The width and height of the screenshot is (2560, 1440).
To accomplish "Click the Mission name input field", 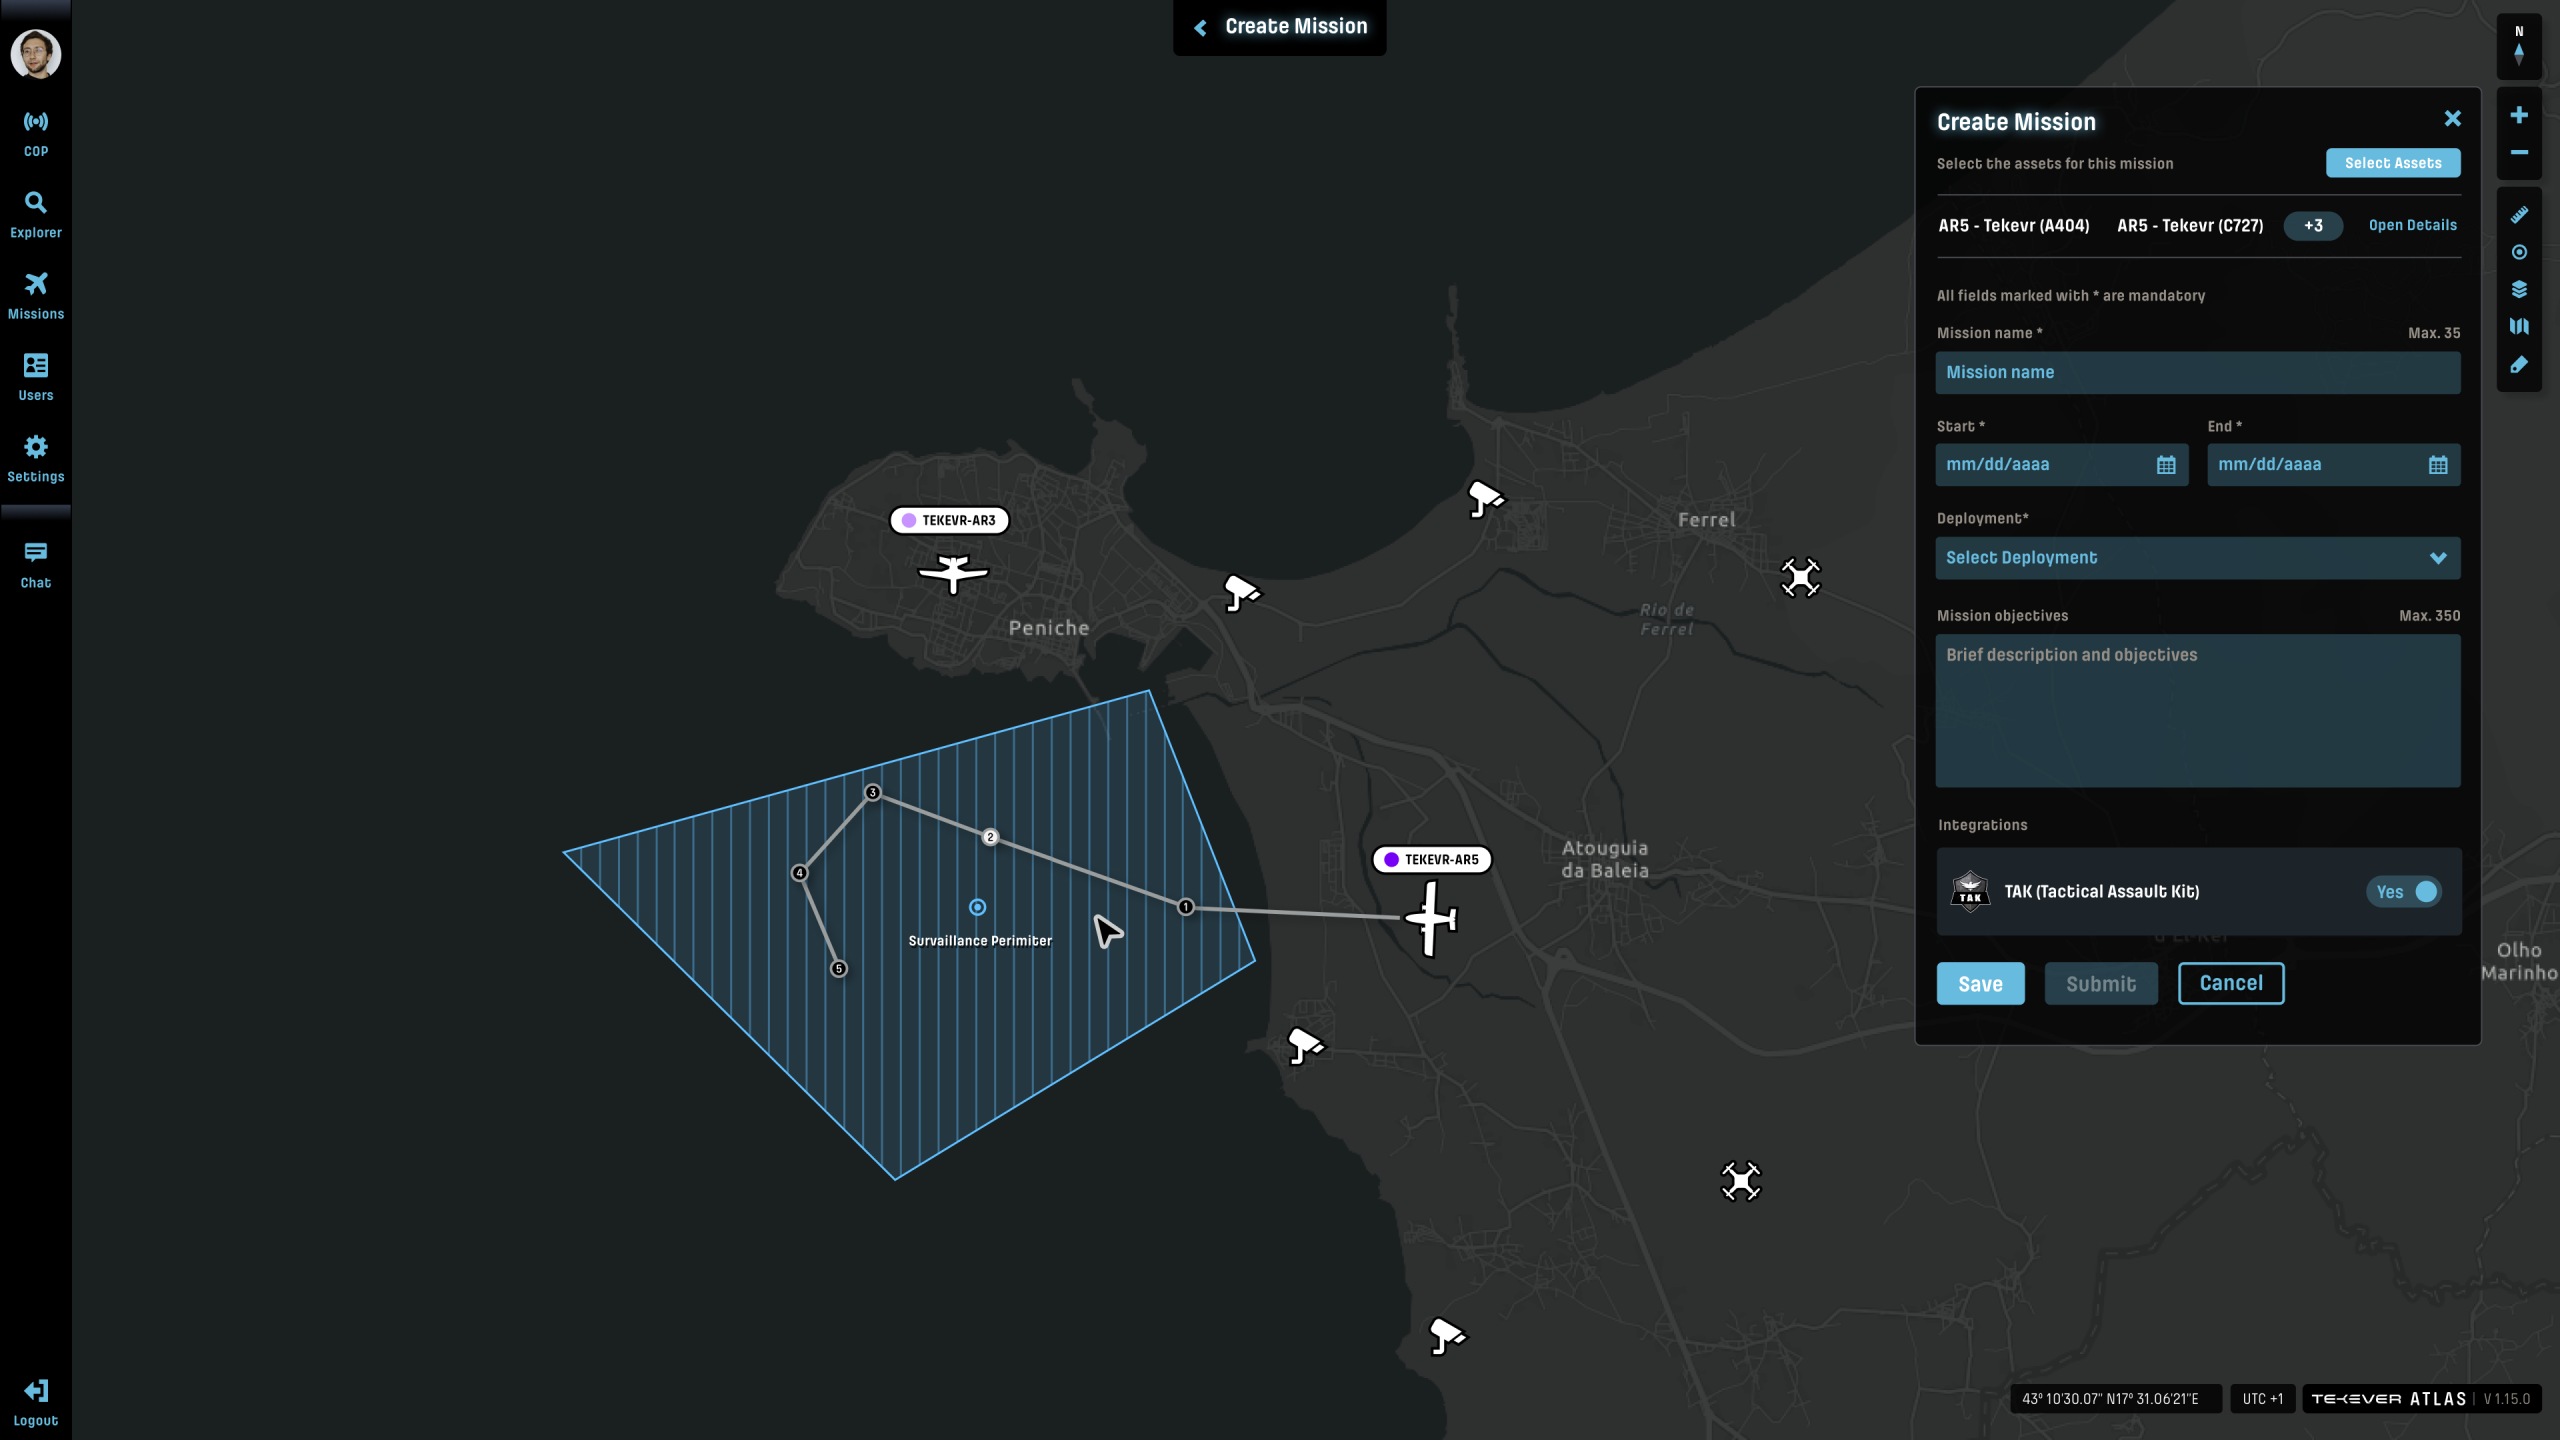I will pyautogui.click(x=2197, y=372).
